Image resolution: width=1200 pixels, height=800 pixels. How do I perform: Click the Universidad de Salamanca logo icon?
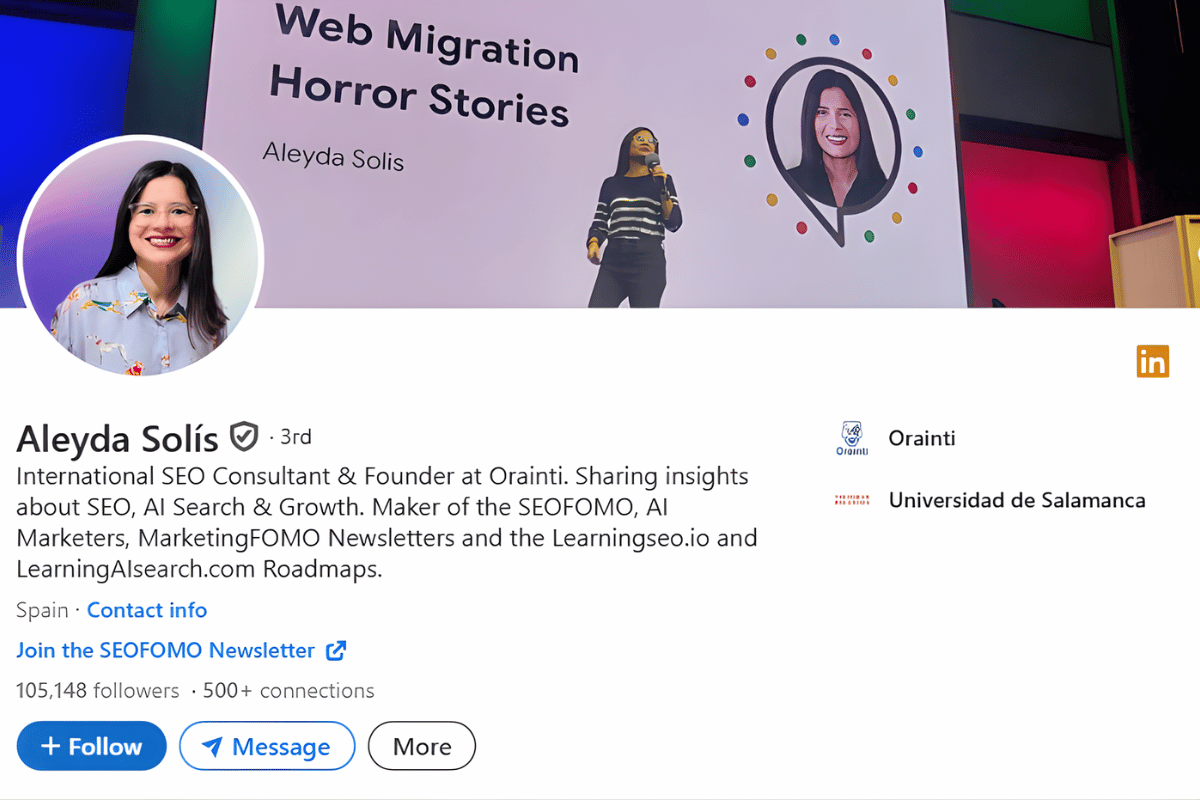point(851,500)
